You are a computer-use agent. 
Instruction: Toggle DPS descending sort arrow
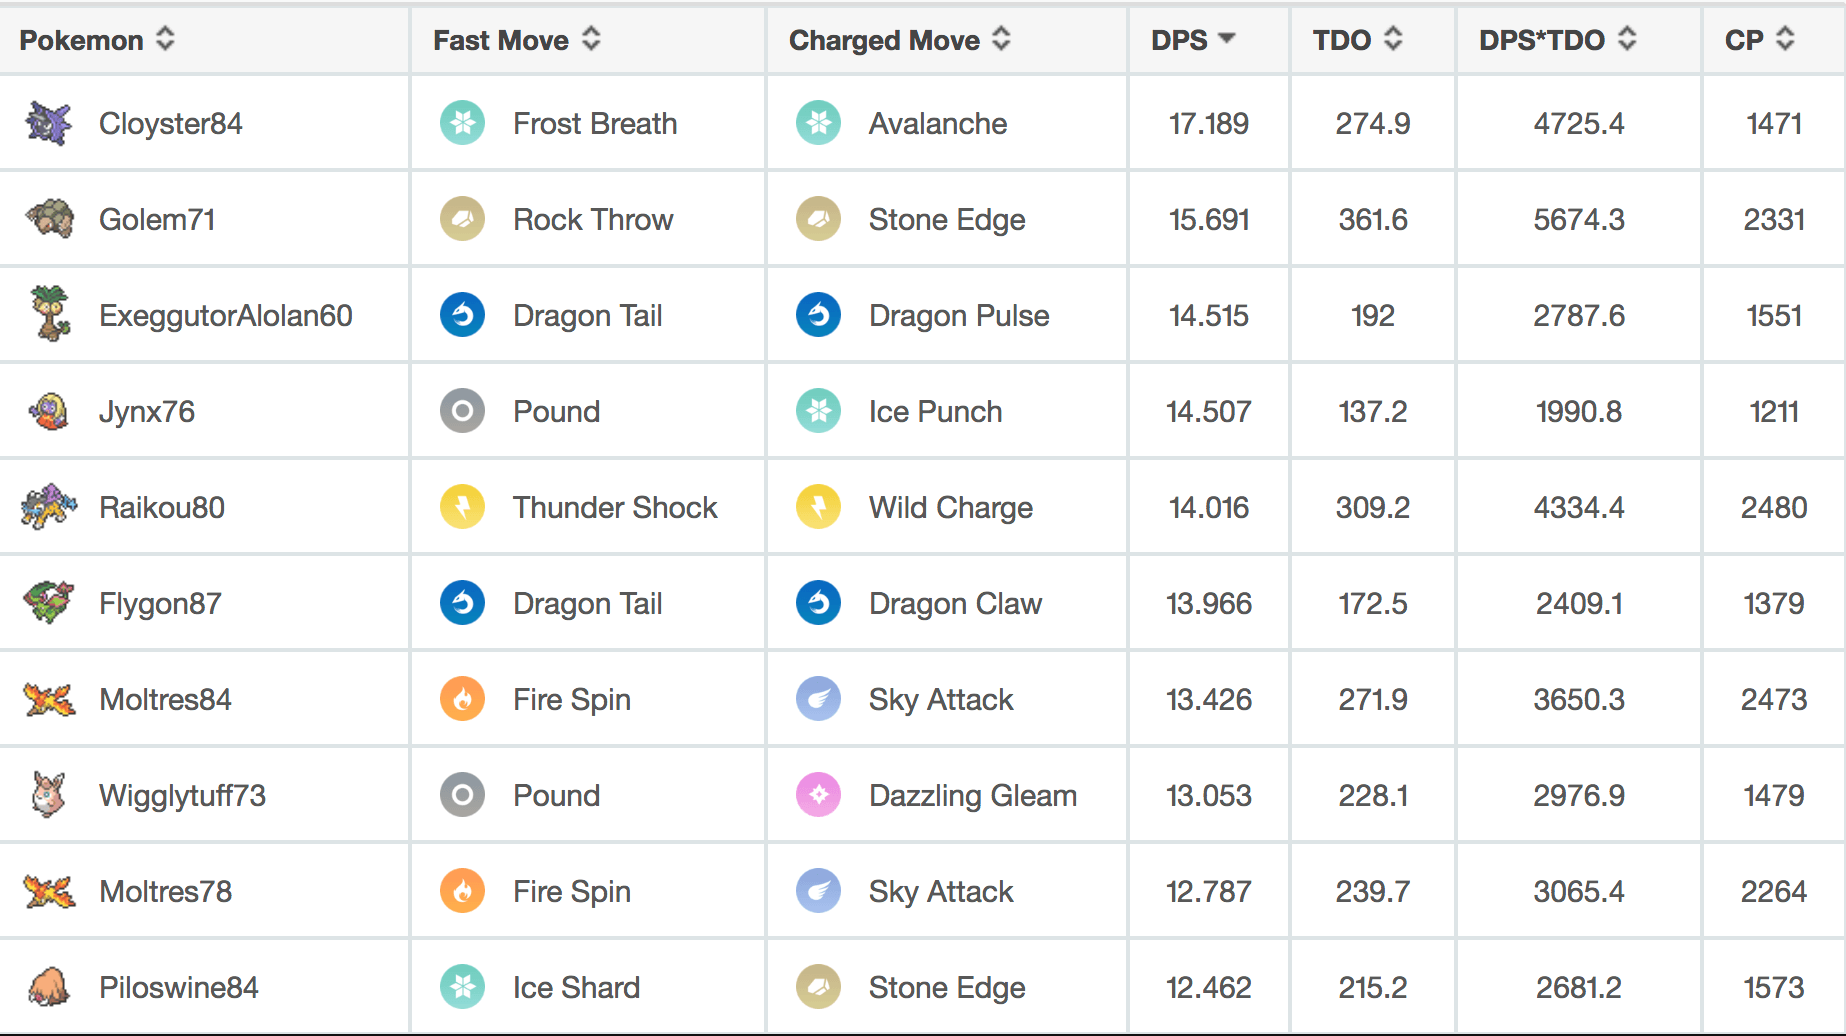click(x=1227, y=39)
